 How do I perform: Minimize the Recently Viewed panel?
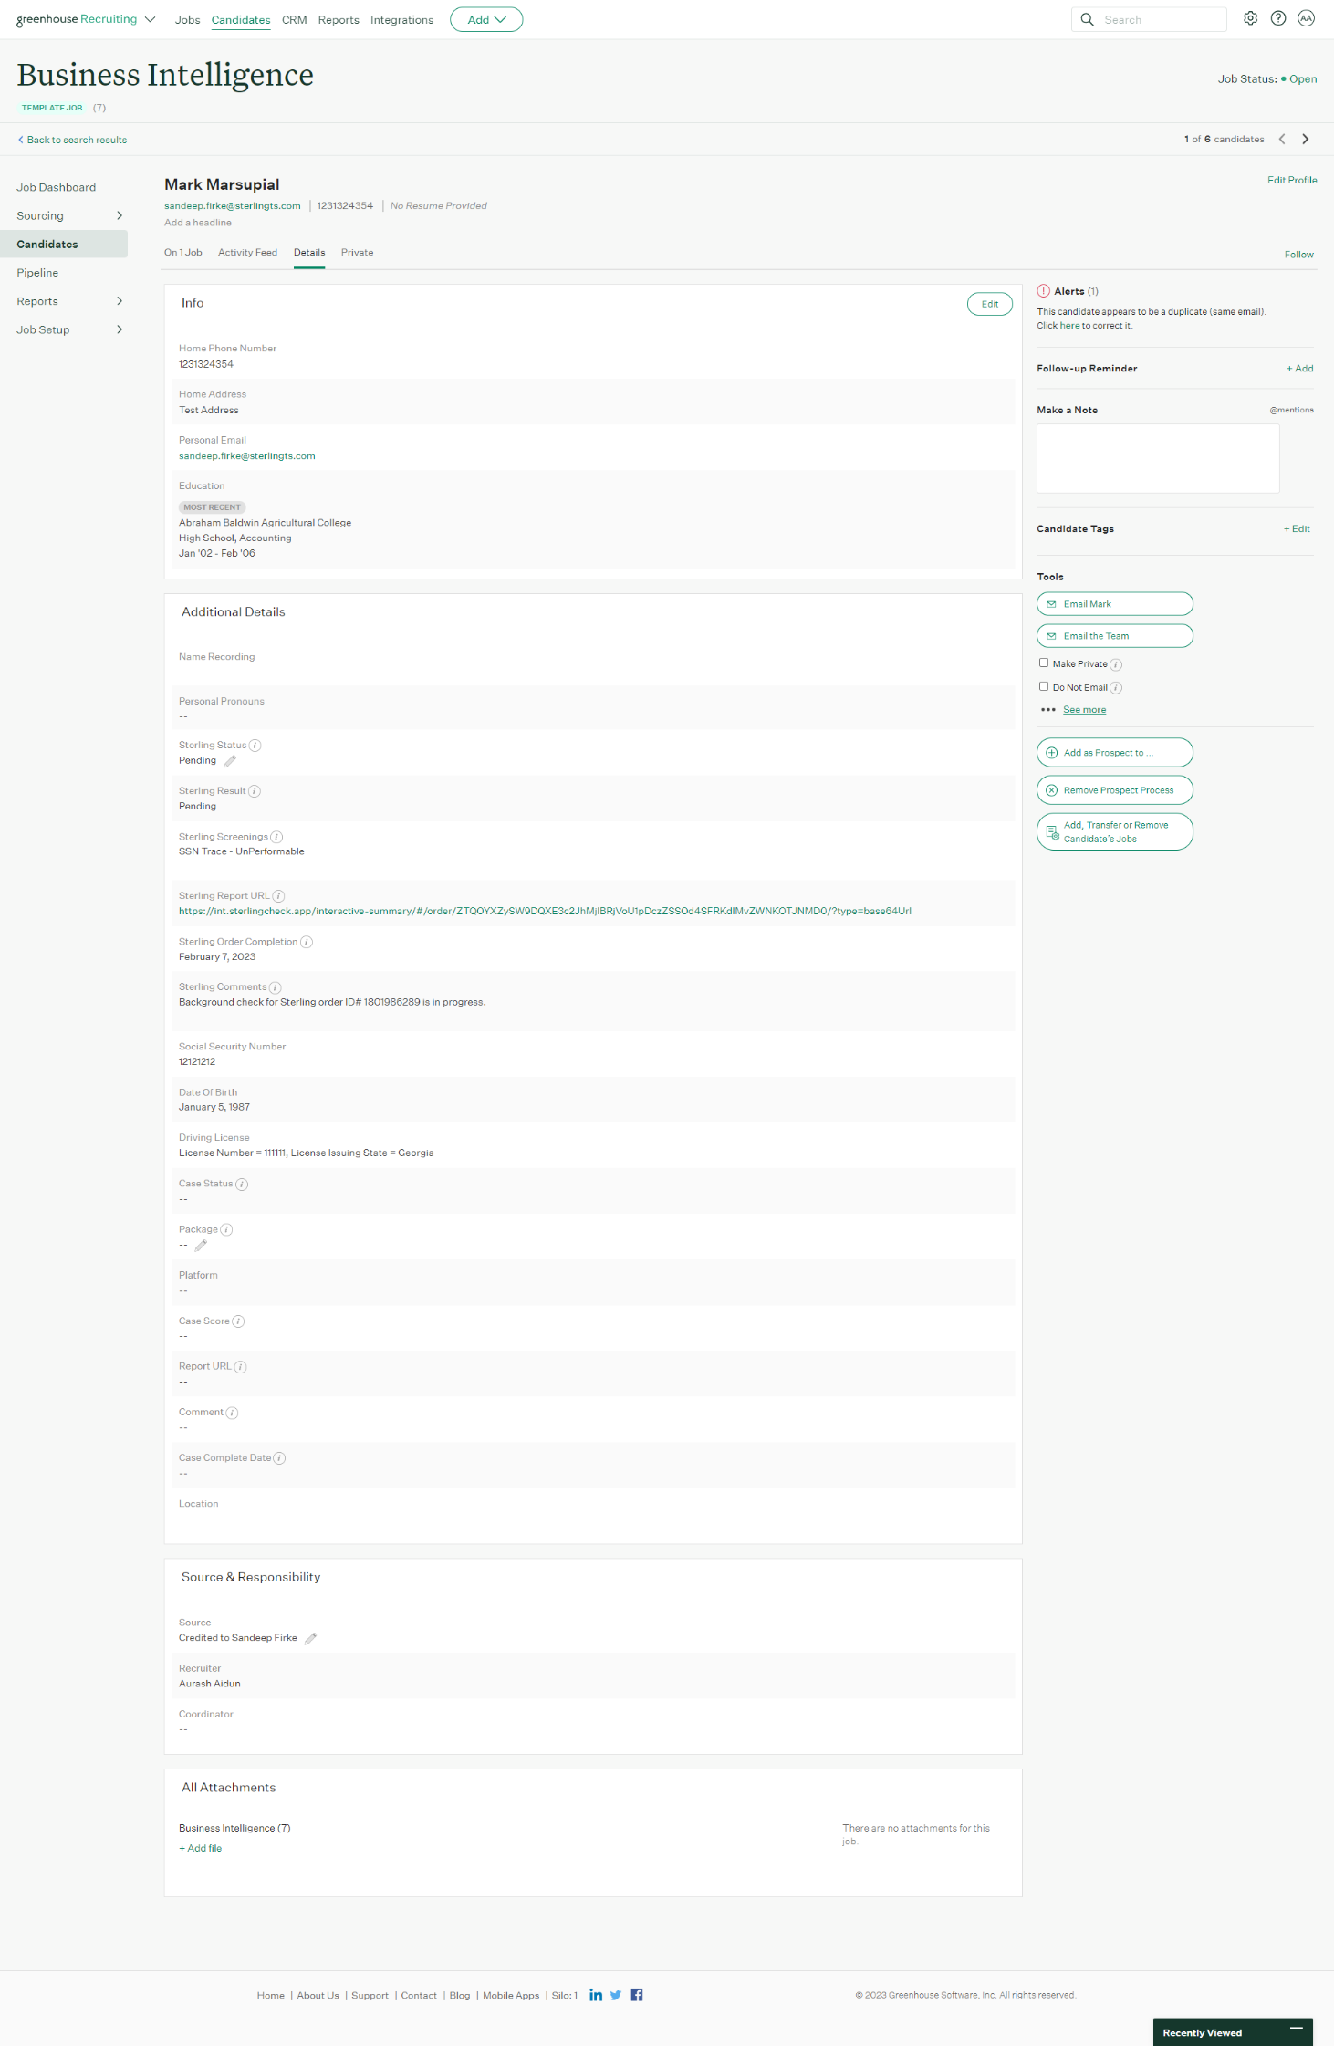[x=1296, y=2029]
